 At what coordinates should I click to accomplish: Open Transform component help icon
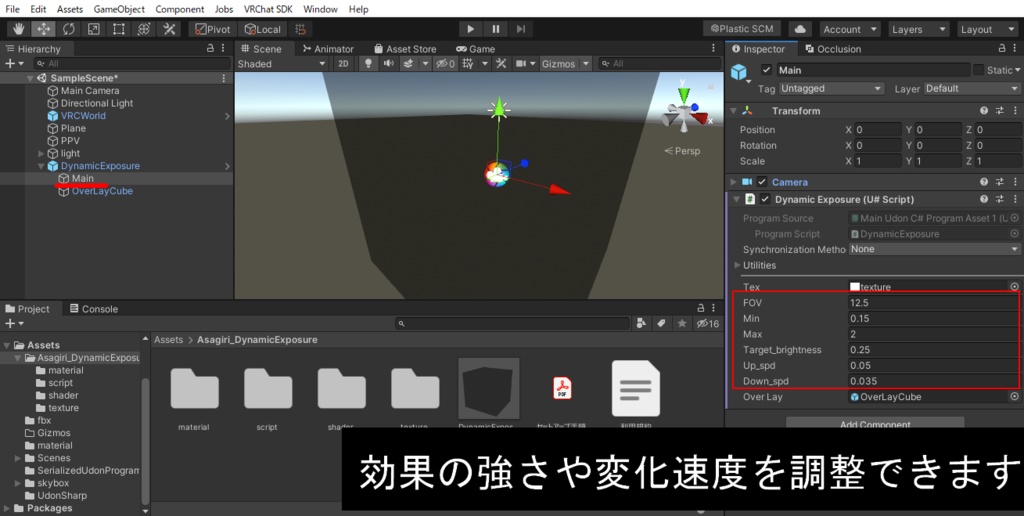(x=984, y=111)
